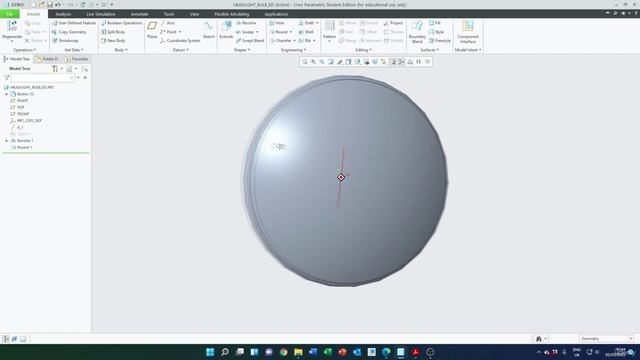Create a New Body

[x=113, y=41]
